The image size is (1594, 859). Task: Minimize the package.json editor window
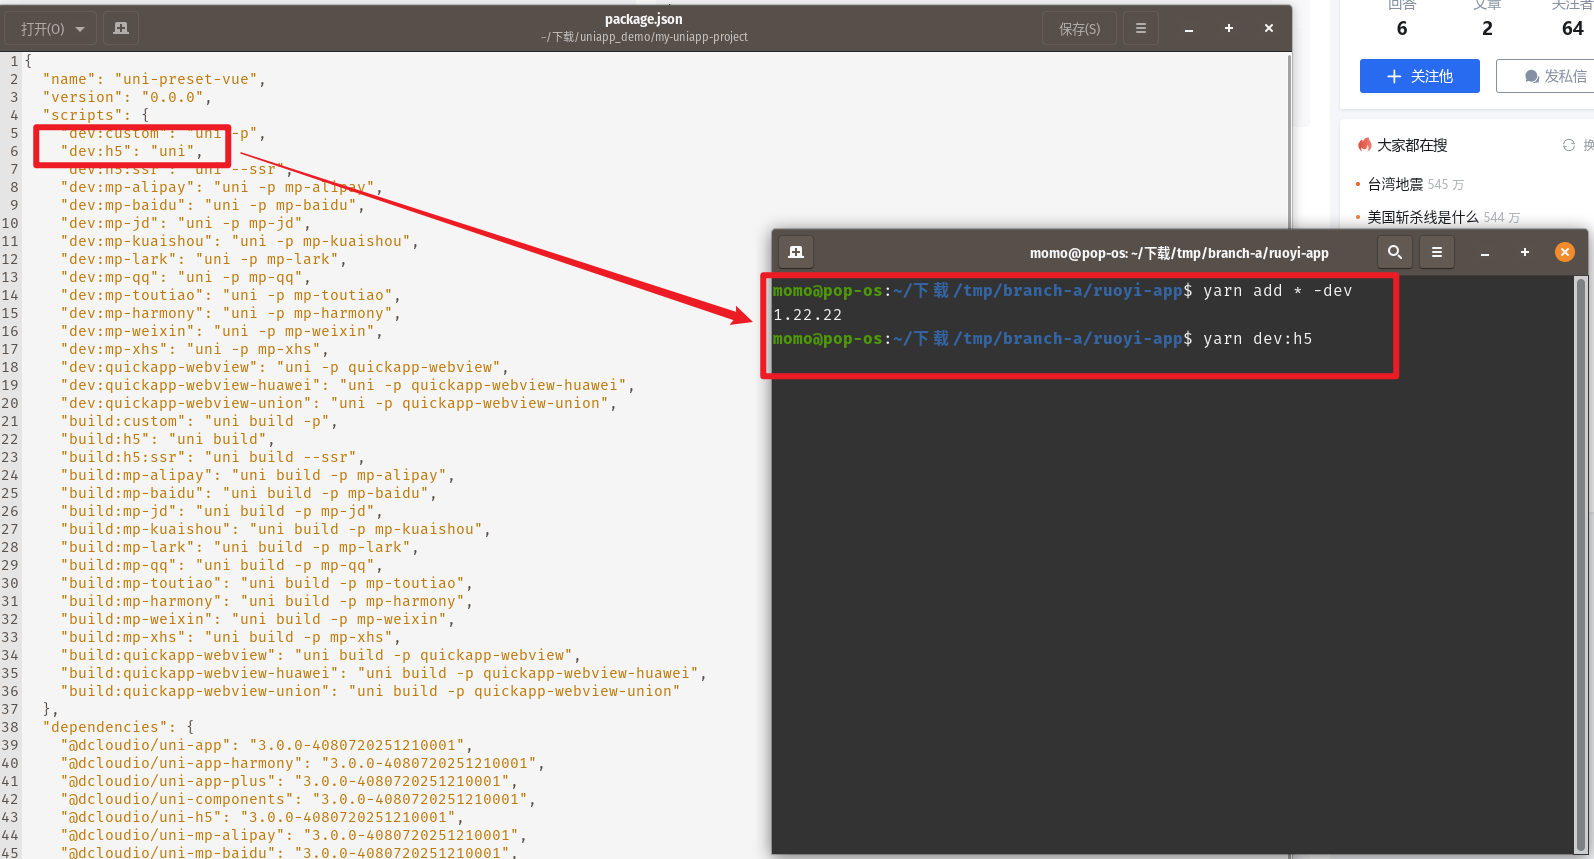pyautogui.click(x=1188, y=29)
